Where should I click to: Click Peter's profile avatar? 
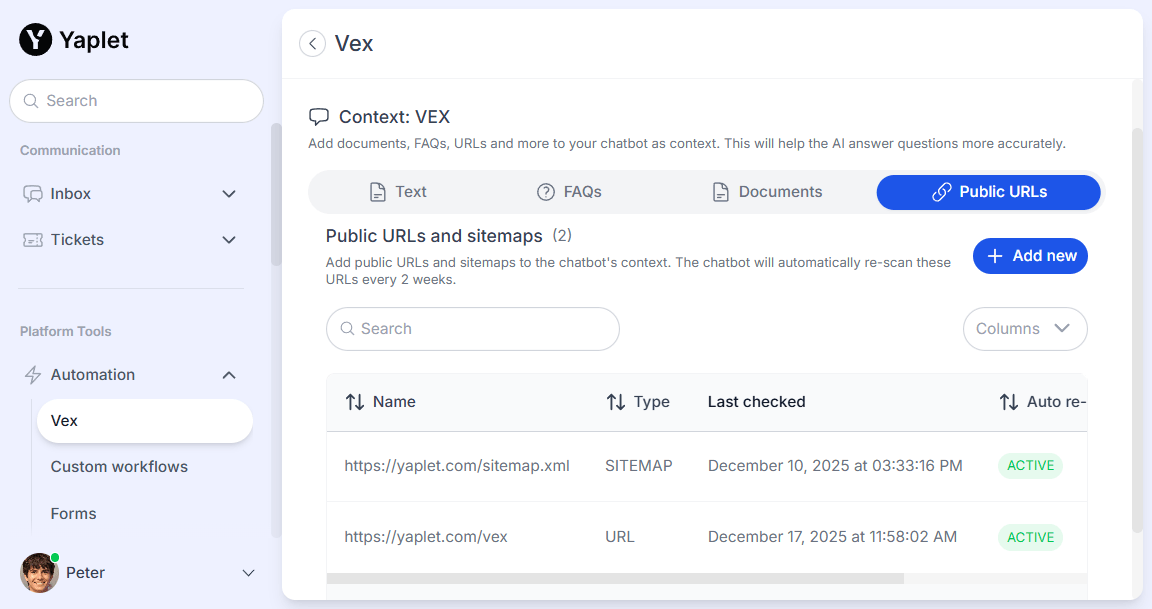(39, 573)
